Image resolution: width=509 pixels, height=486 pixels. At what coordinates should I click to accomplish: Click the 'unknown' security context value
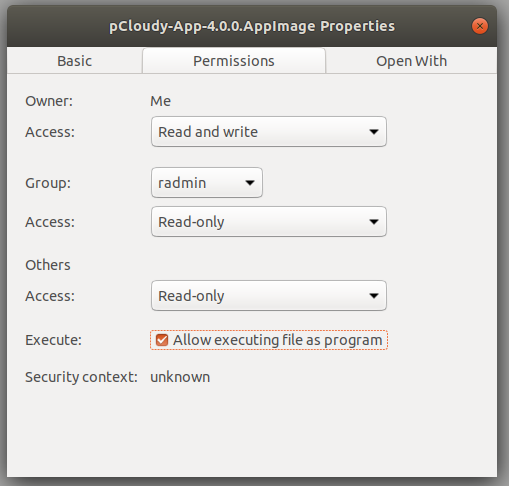180,377
